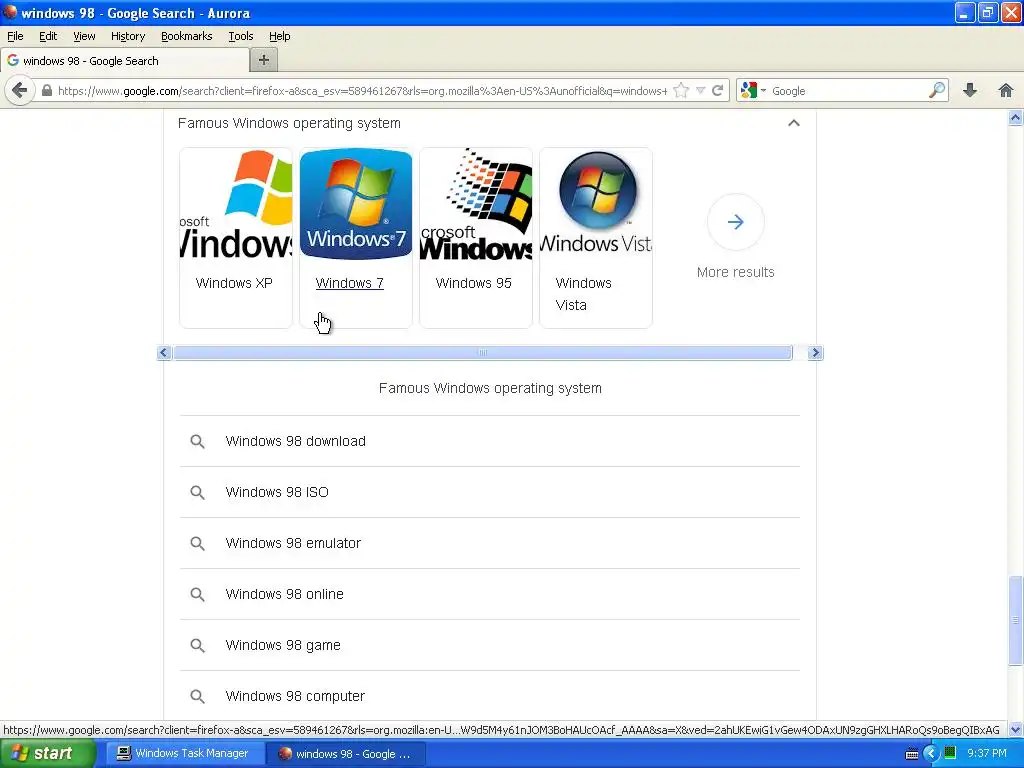Collapse Famous Windows operating system section
The height and width of the screenshot is (768, 1024).
coord(793,123)
